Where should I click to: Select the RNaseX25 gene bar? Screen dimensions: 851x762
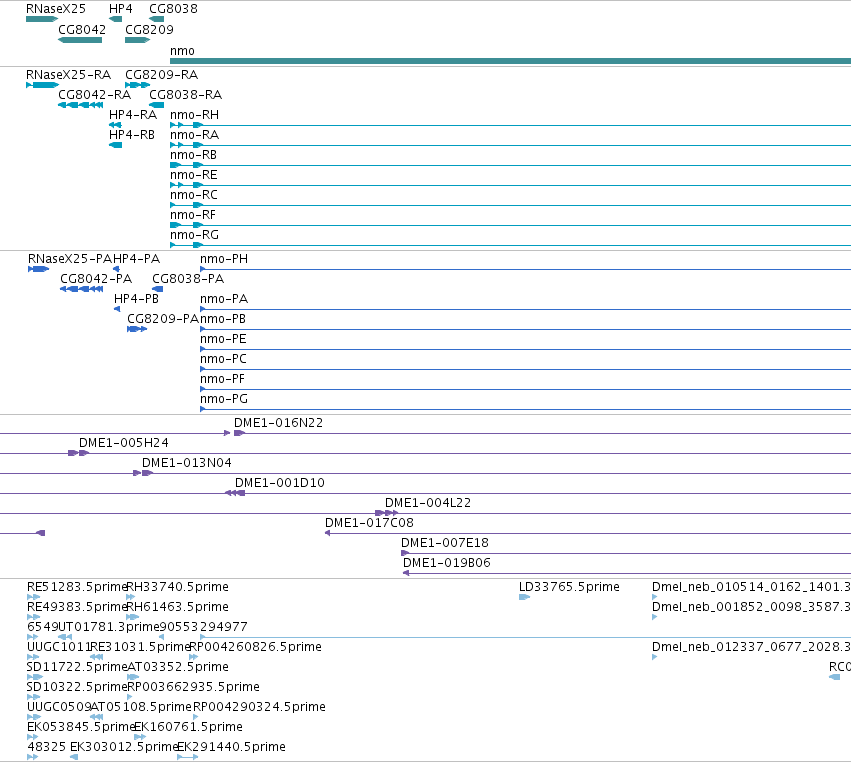[42, 19]
